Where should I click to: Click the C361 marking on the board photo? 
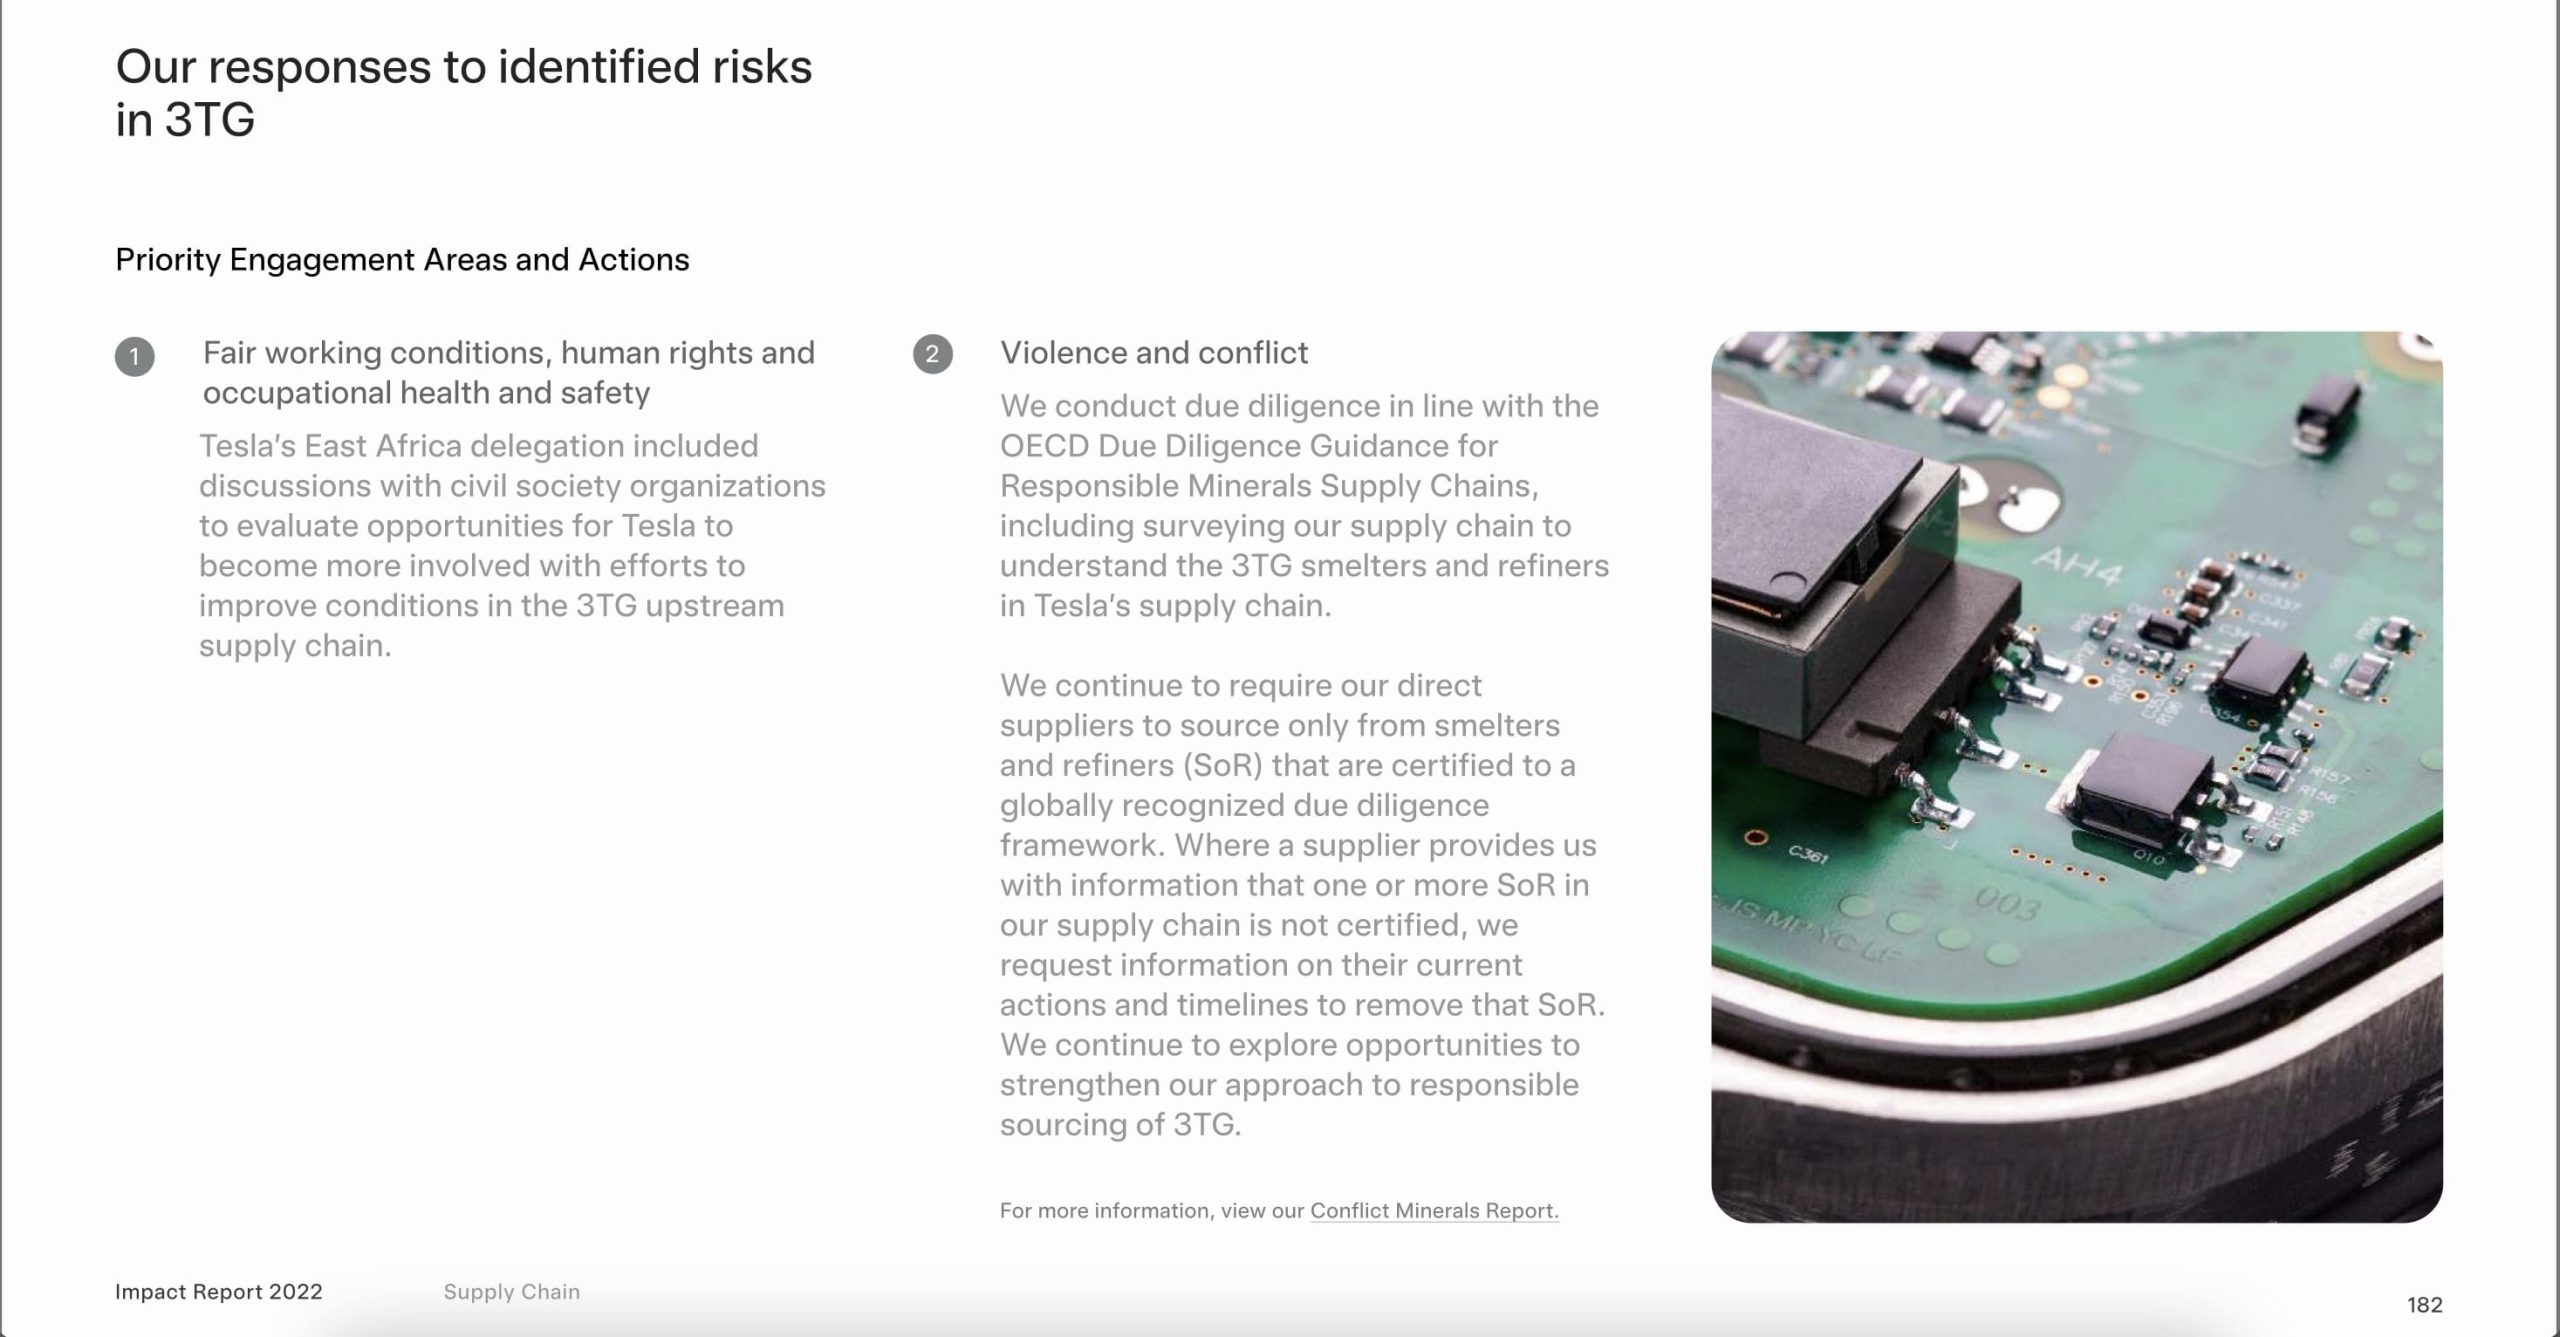1808,853
